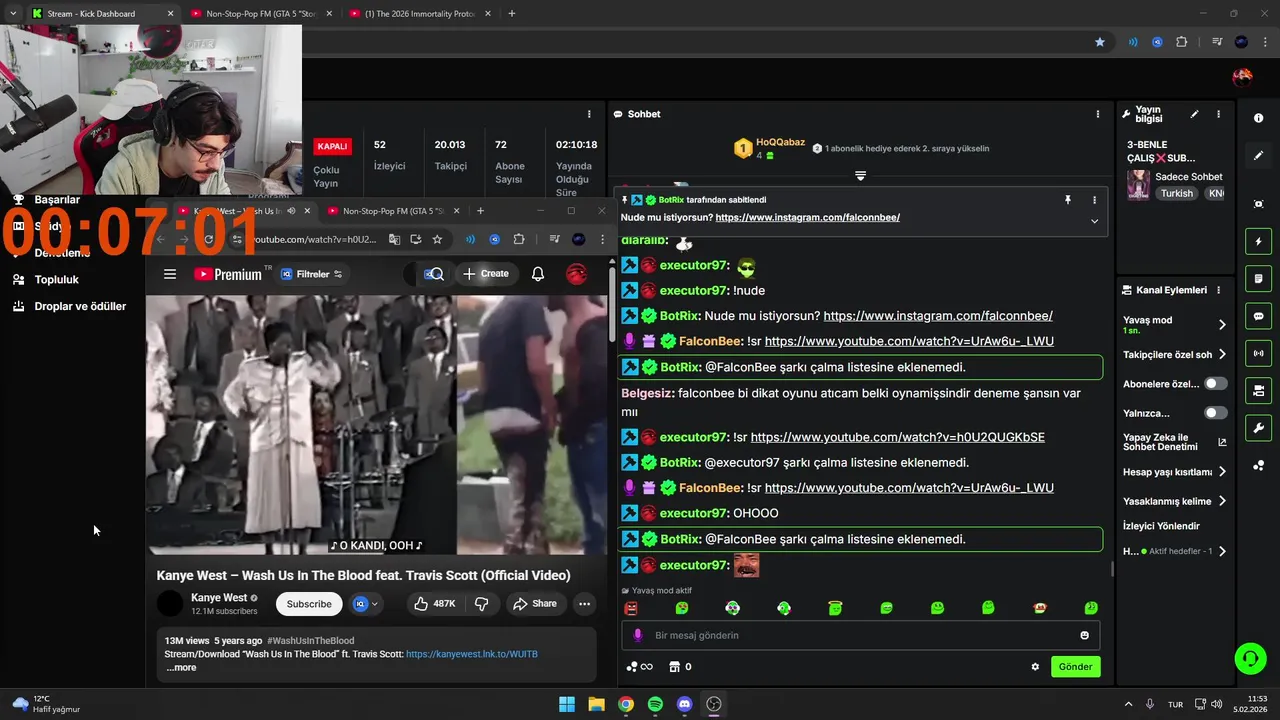Open Windows Start menu
The height and width of the screenshot is (720, 1280).
pyautogui.click(x=567, y=704)
